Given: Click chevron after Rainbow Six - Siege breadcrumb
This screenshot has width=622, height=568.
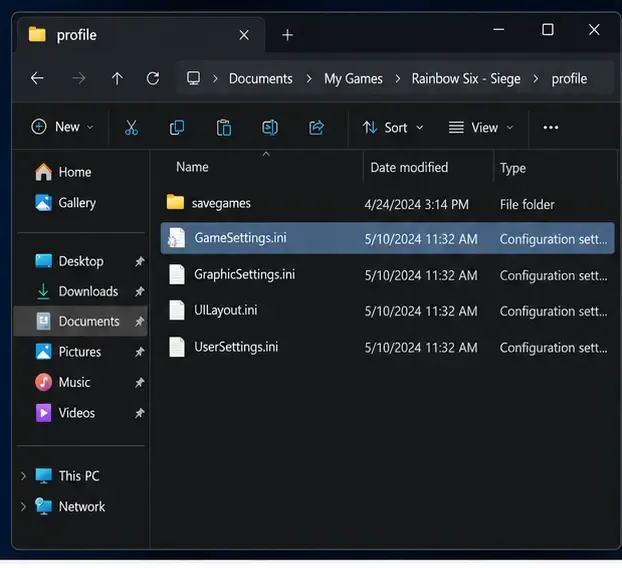Looking at the screenshot, I should click(x=536, y=79).
